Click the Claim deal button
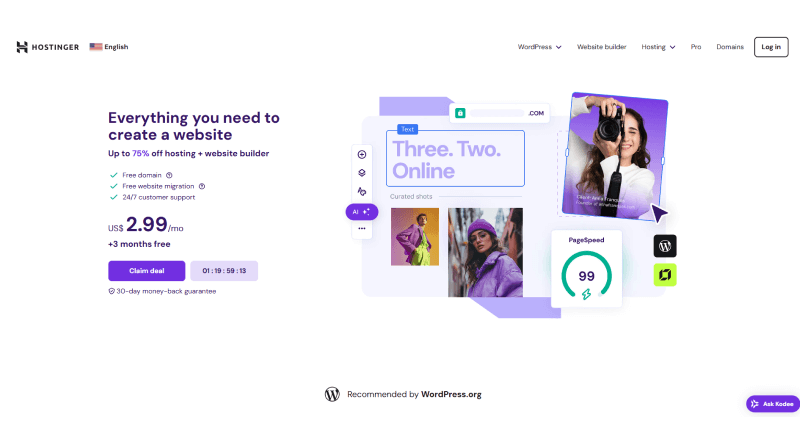Viewport: 800px width, 445px height. pos(146,271)
